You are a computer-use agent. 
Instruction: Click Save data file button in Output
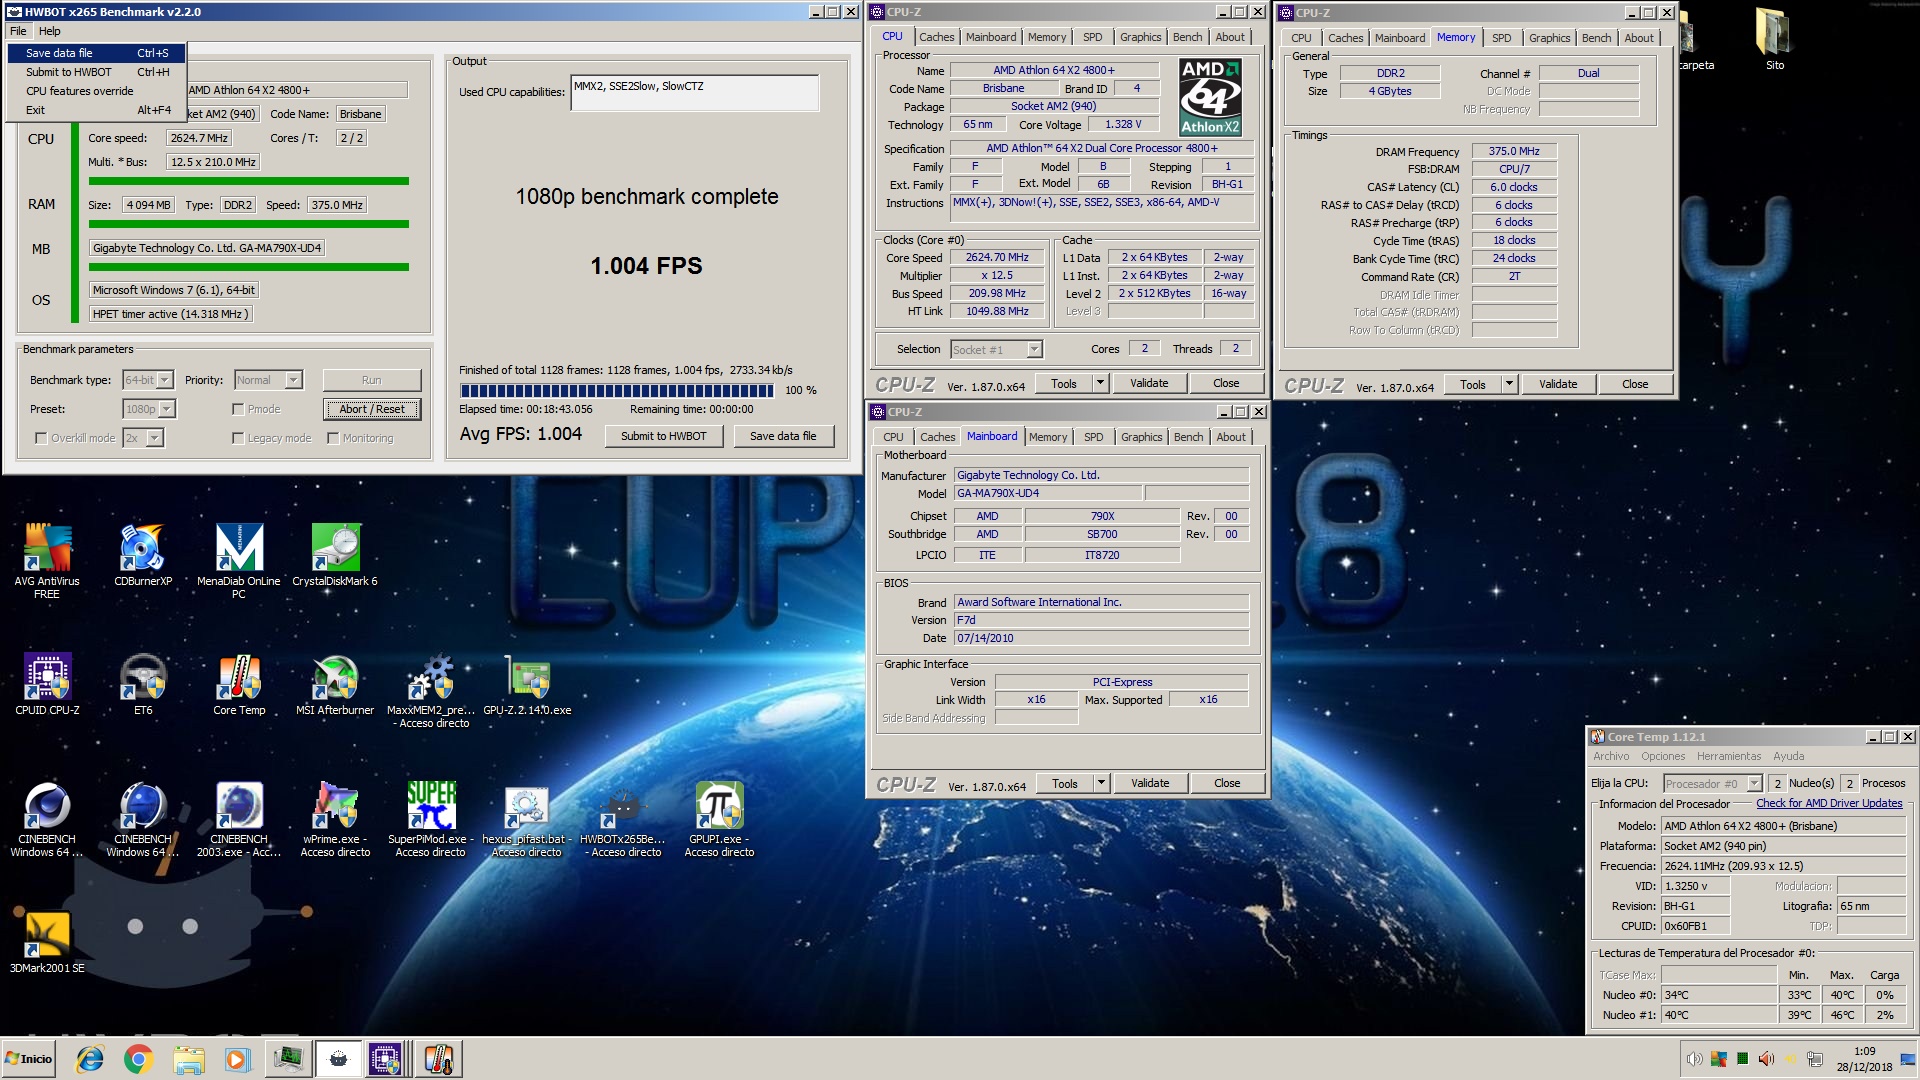coord(783,436)
